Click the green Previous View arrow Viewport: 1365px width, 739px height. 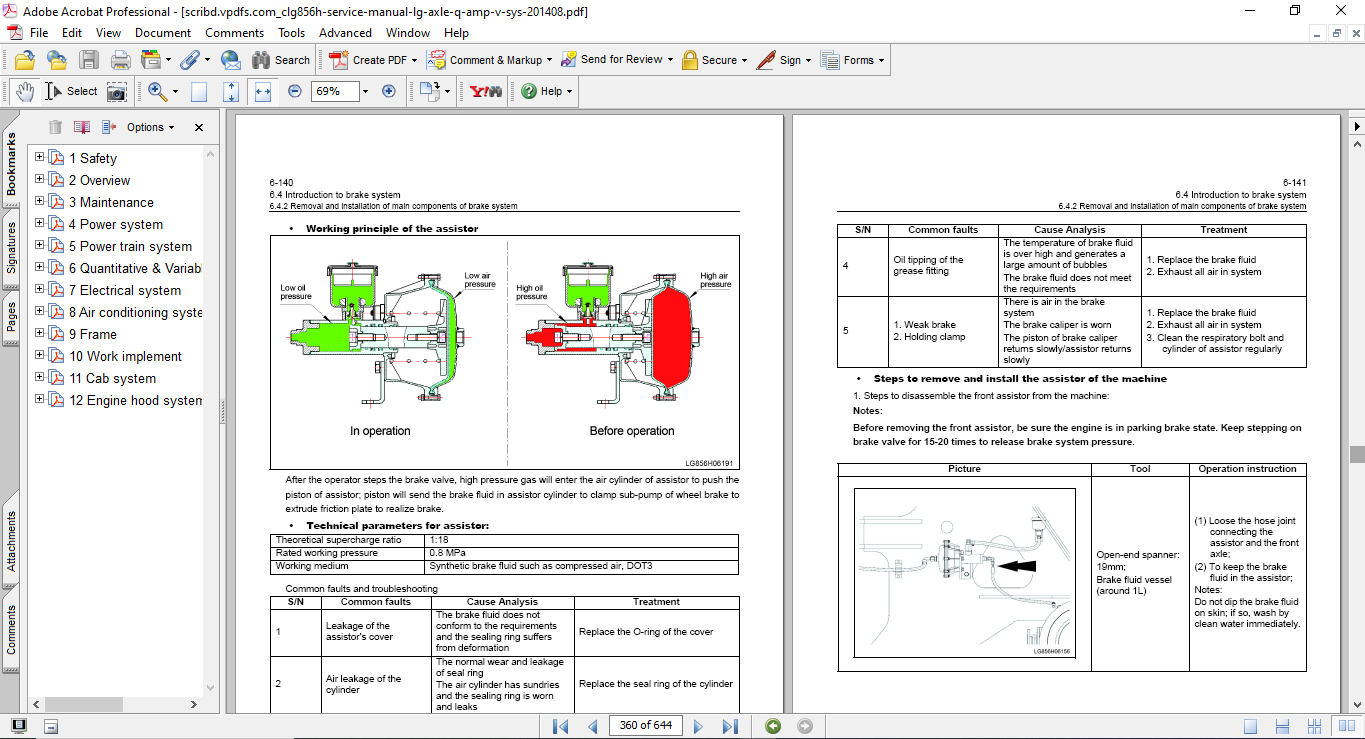click(x=773, y=726)
